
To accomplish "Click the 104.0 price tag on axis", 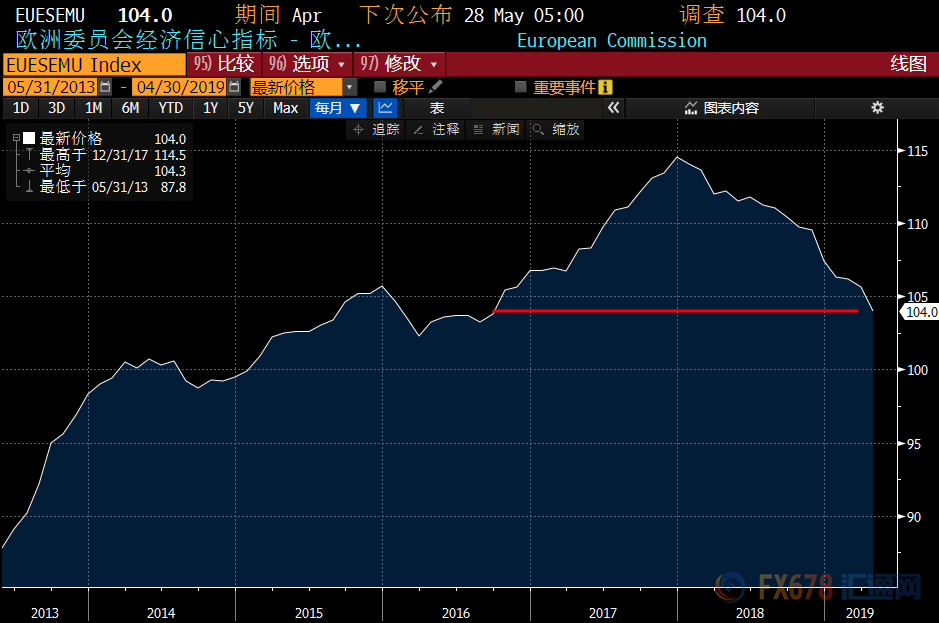I will (x=920, y=312).
